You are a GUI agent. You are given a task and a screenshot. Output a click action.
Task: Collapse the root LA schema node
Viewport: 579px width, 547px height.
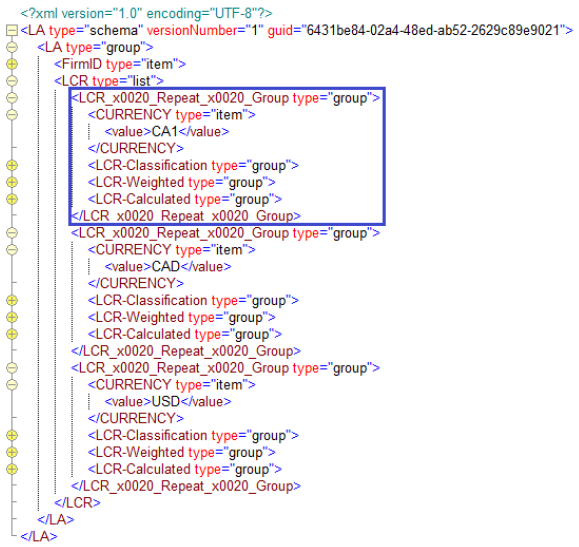12,30
